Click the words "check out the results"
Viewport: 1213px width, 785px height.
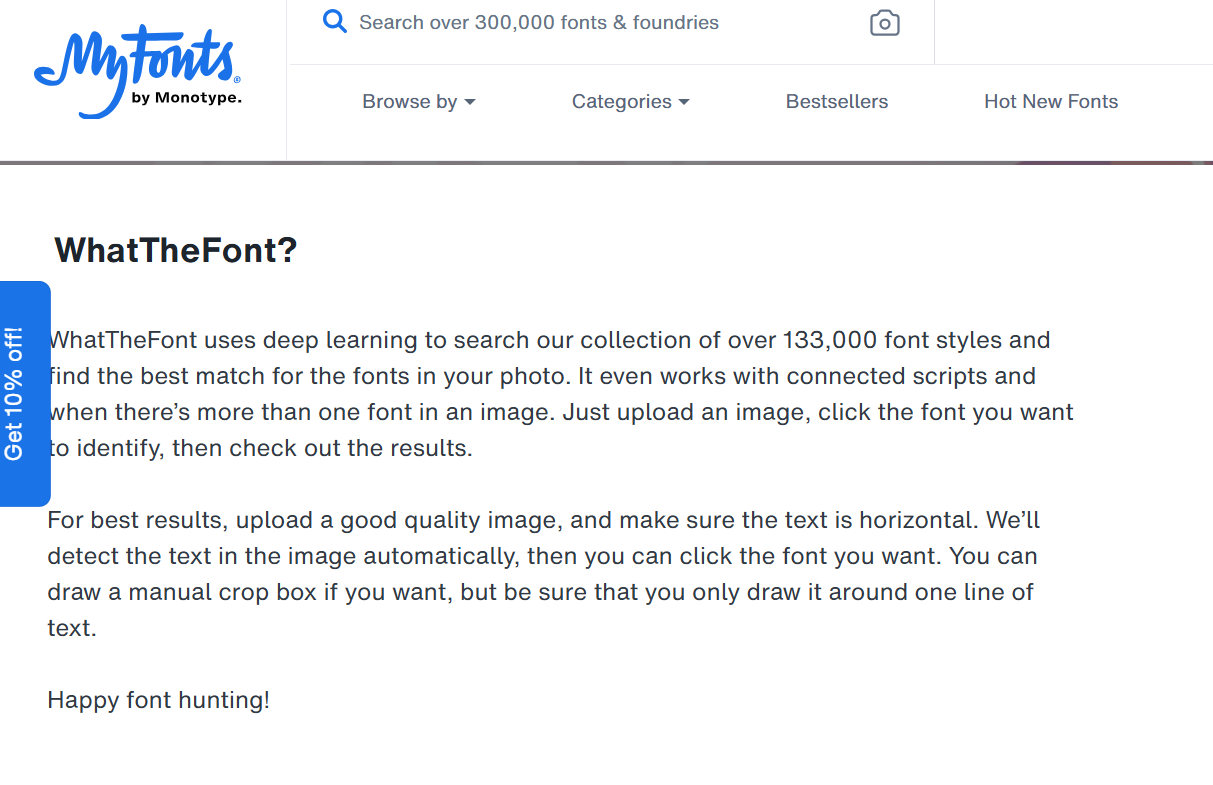[350, 448]
